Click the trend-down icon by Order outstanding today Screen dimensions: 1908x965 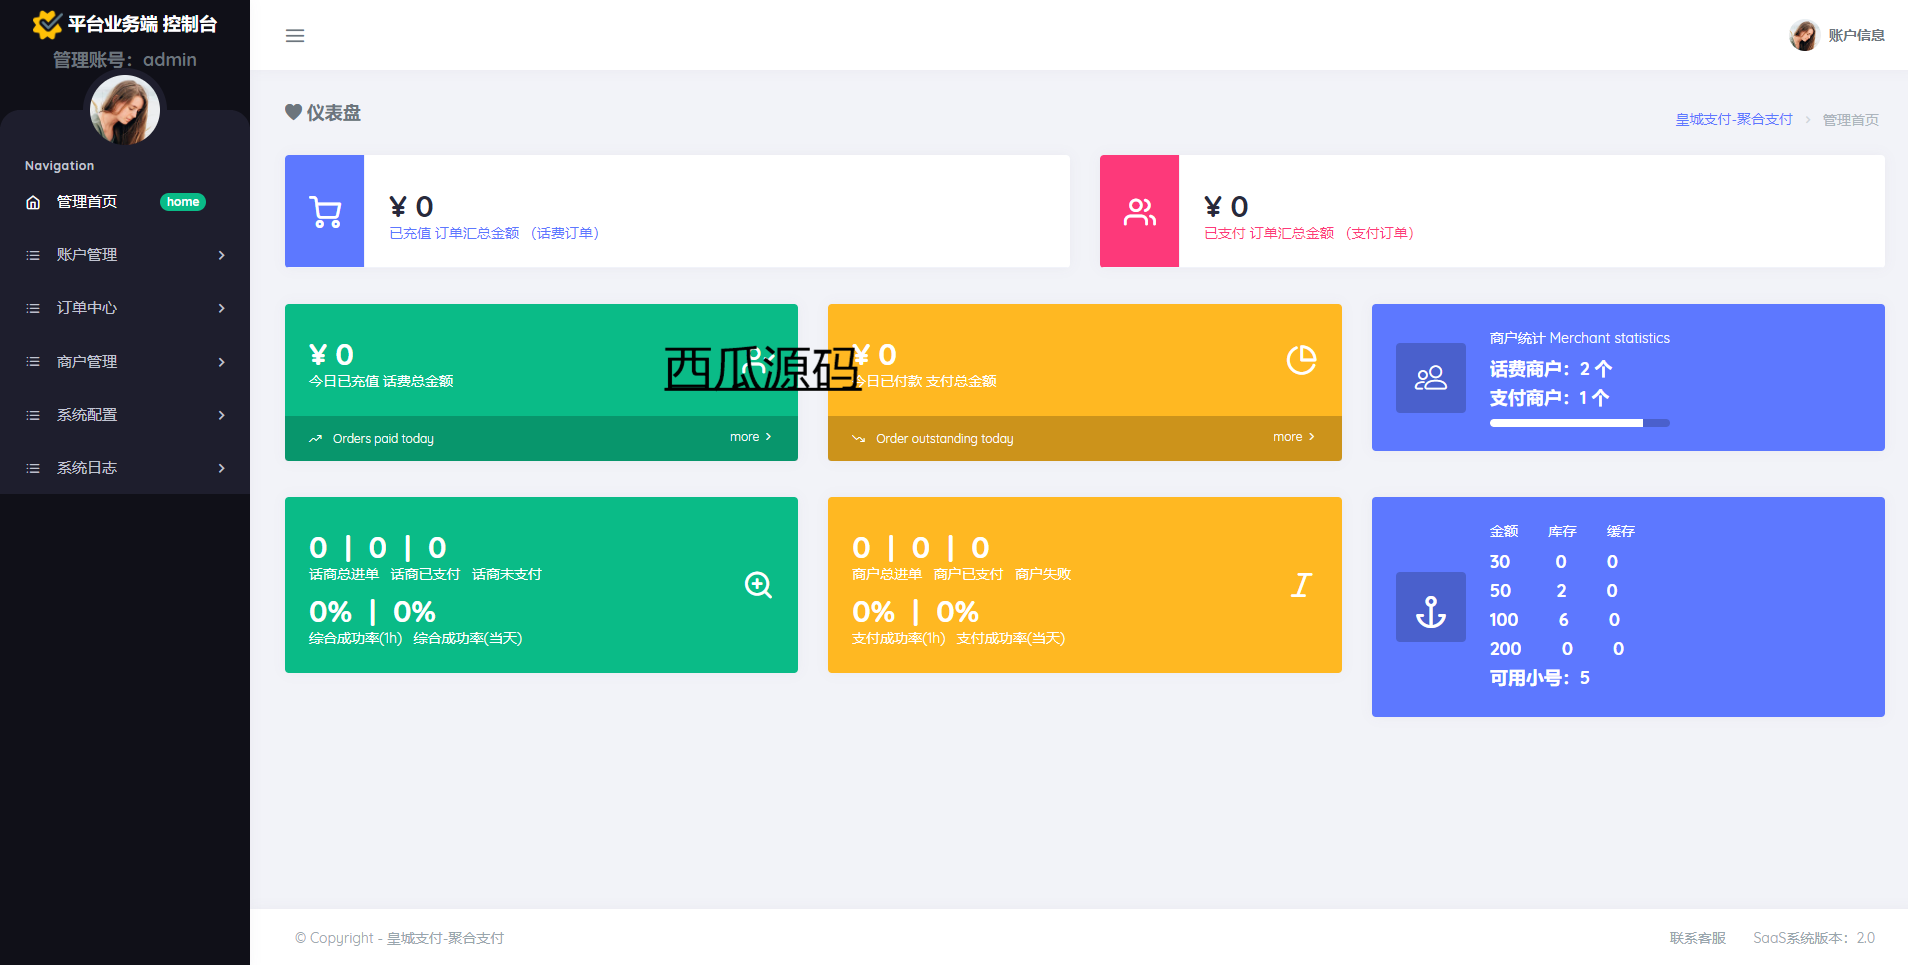point(858,439)
